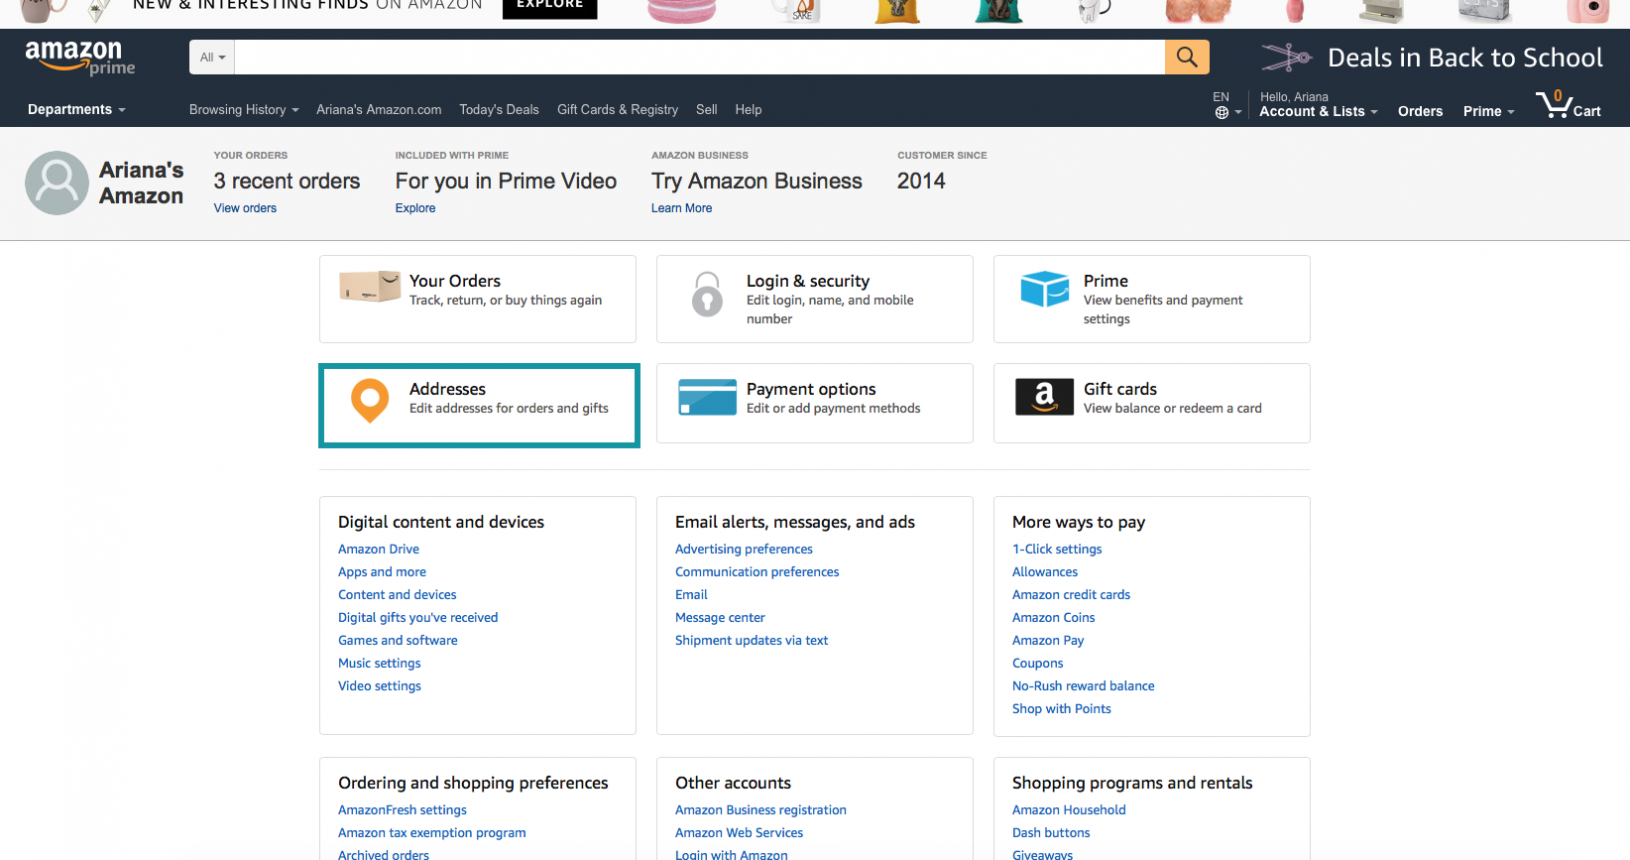Open Ariana's Amazon.com nav item
The width and height of the screenshot is (1630, 860).
[x=379, y=110]
